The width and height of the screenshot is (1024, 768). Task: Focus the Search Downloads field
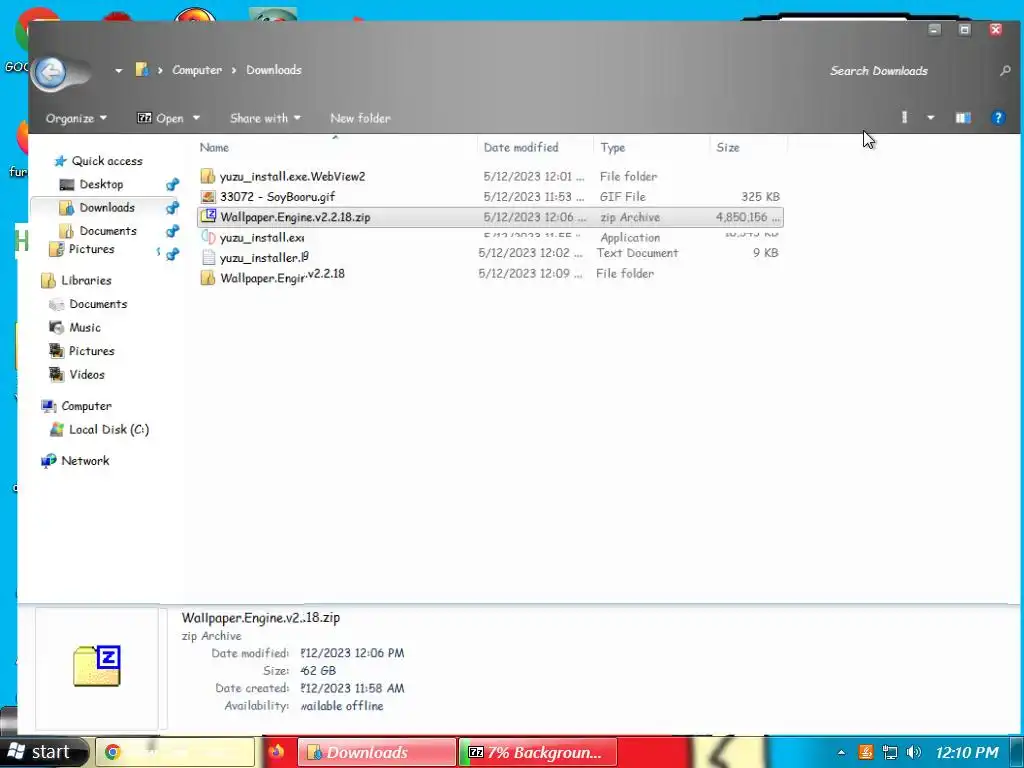pyautogui.click(x=878, y=71)
